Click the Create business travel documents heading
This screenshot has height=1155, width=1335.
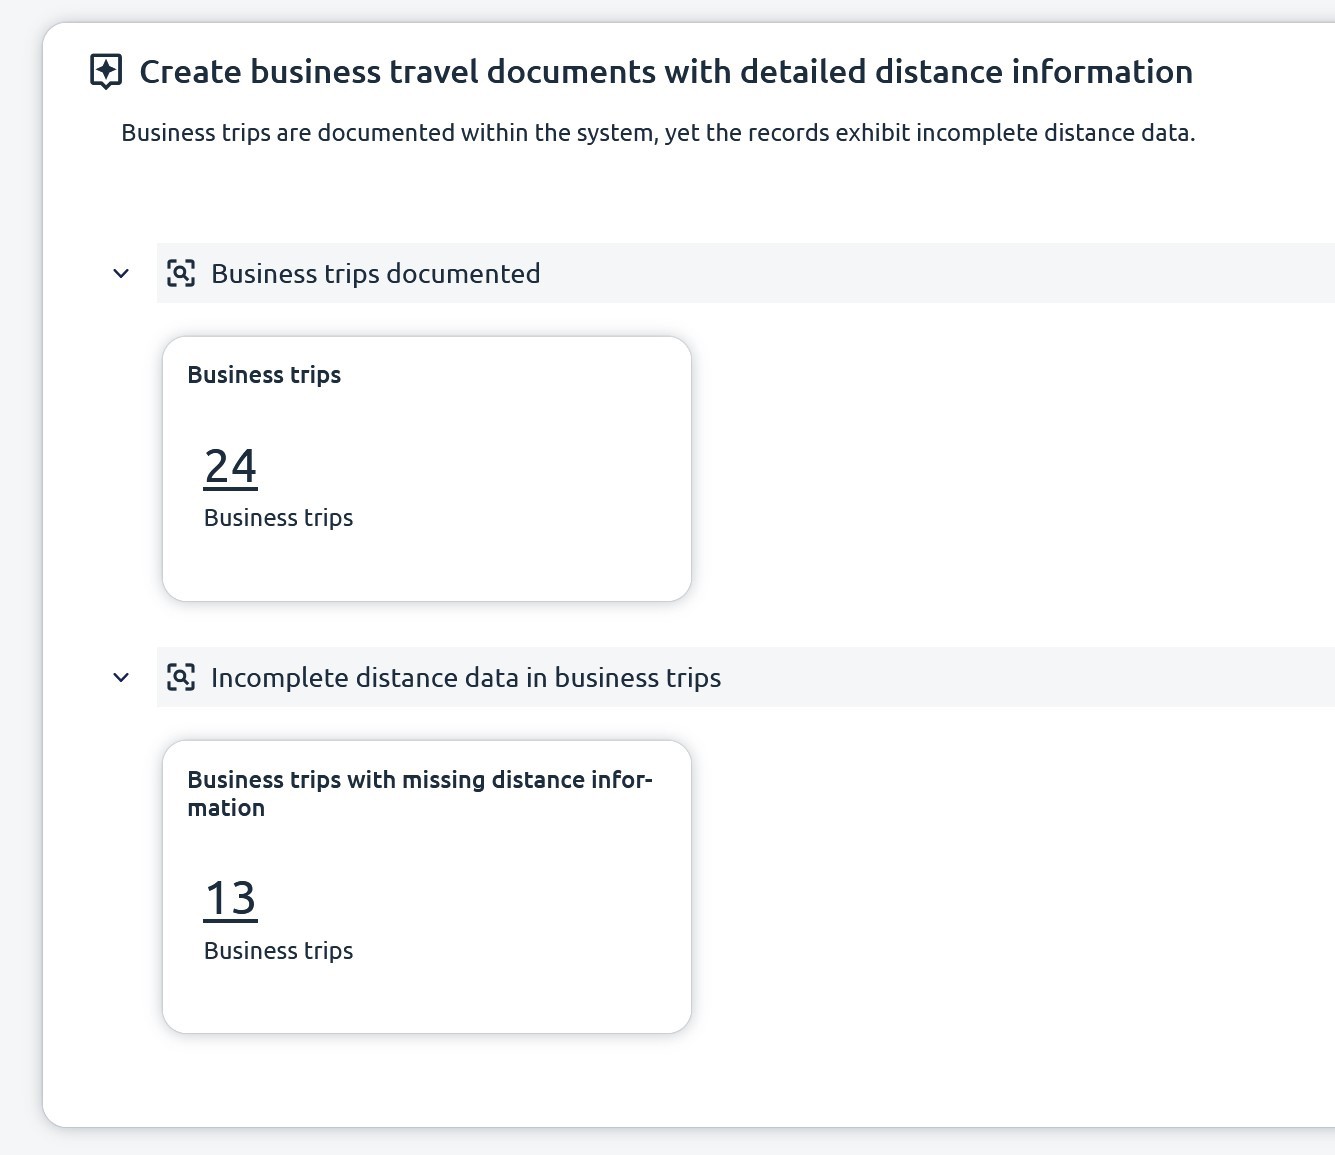click(666, 72)
